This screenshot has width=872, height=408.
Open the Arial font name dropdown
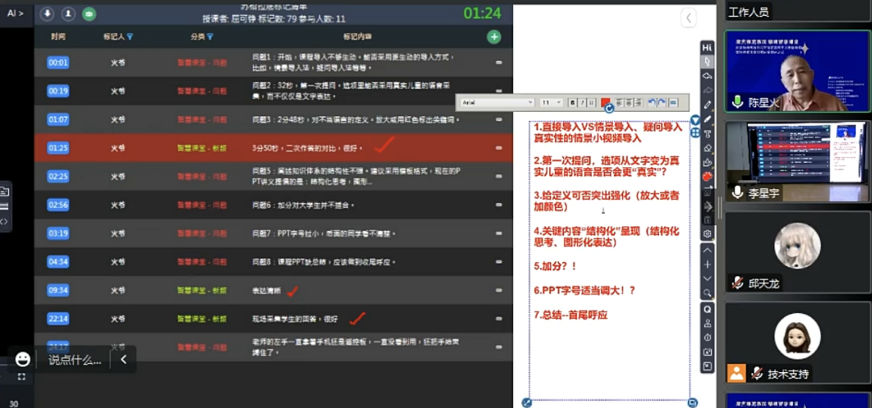click(x=497, y=102)
